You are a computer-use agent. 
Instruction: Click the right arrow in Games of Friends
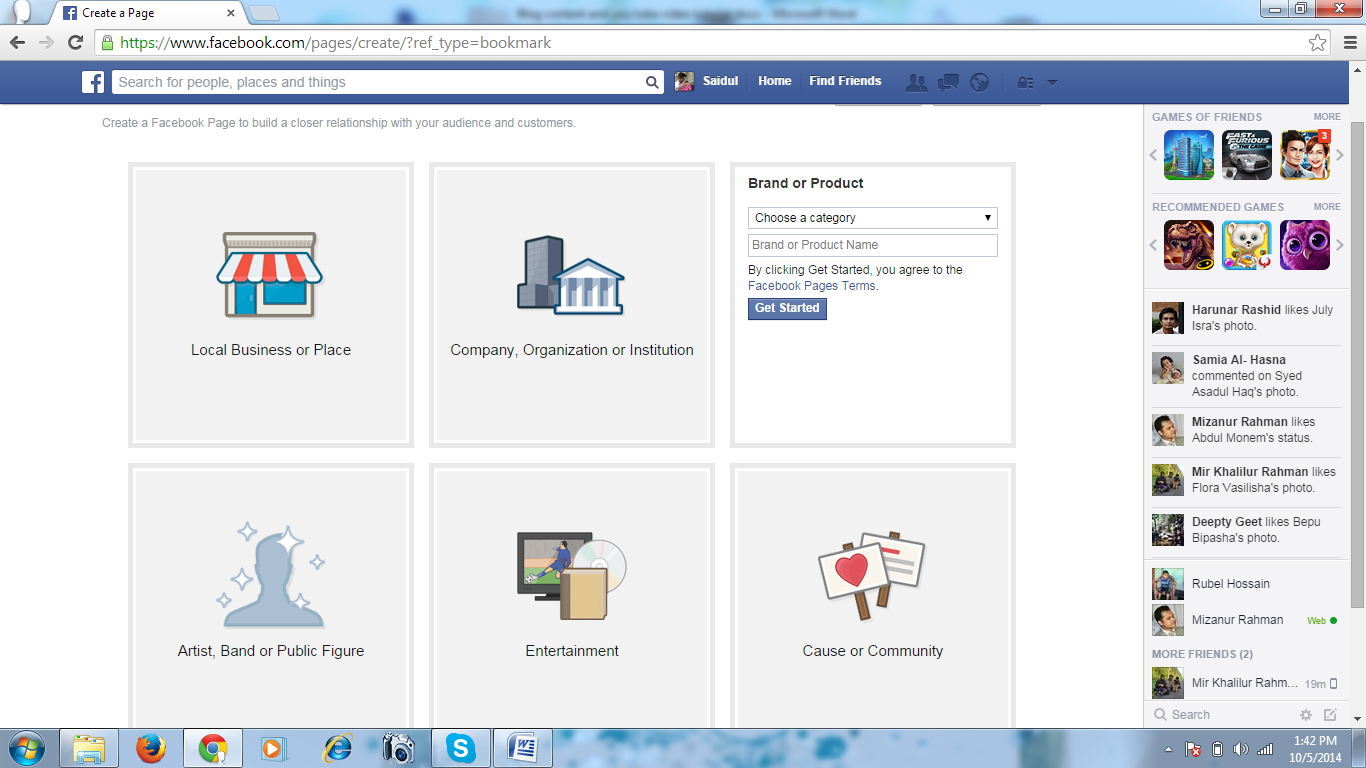pyautogui.click(x=1339, y=155)
